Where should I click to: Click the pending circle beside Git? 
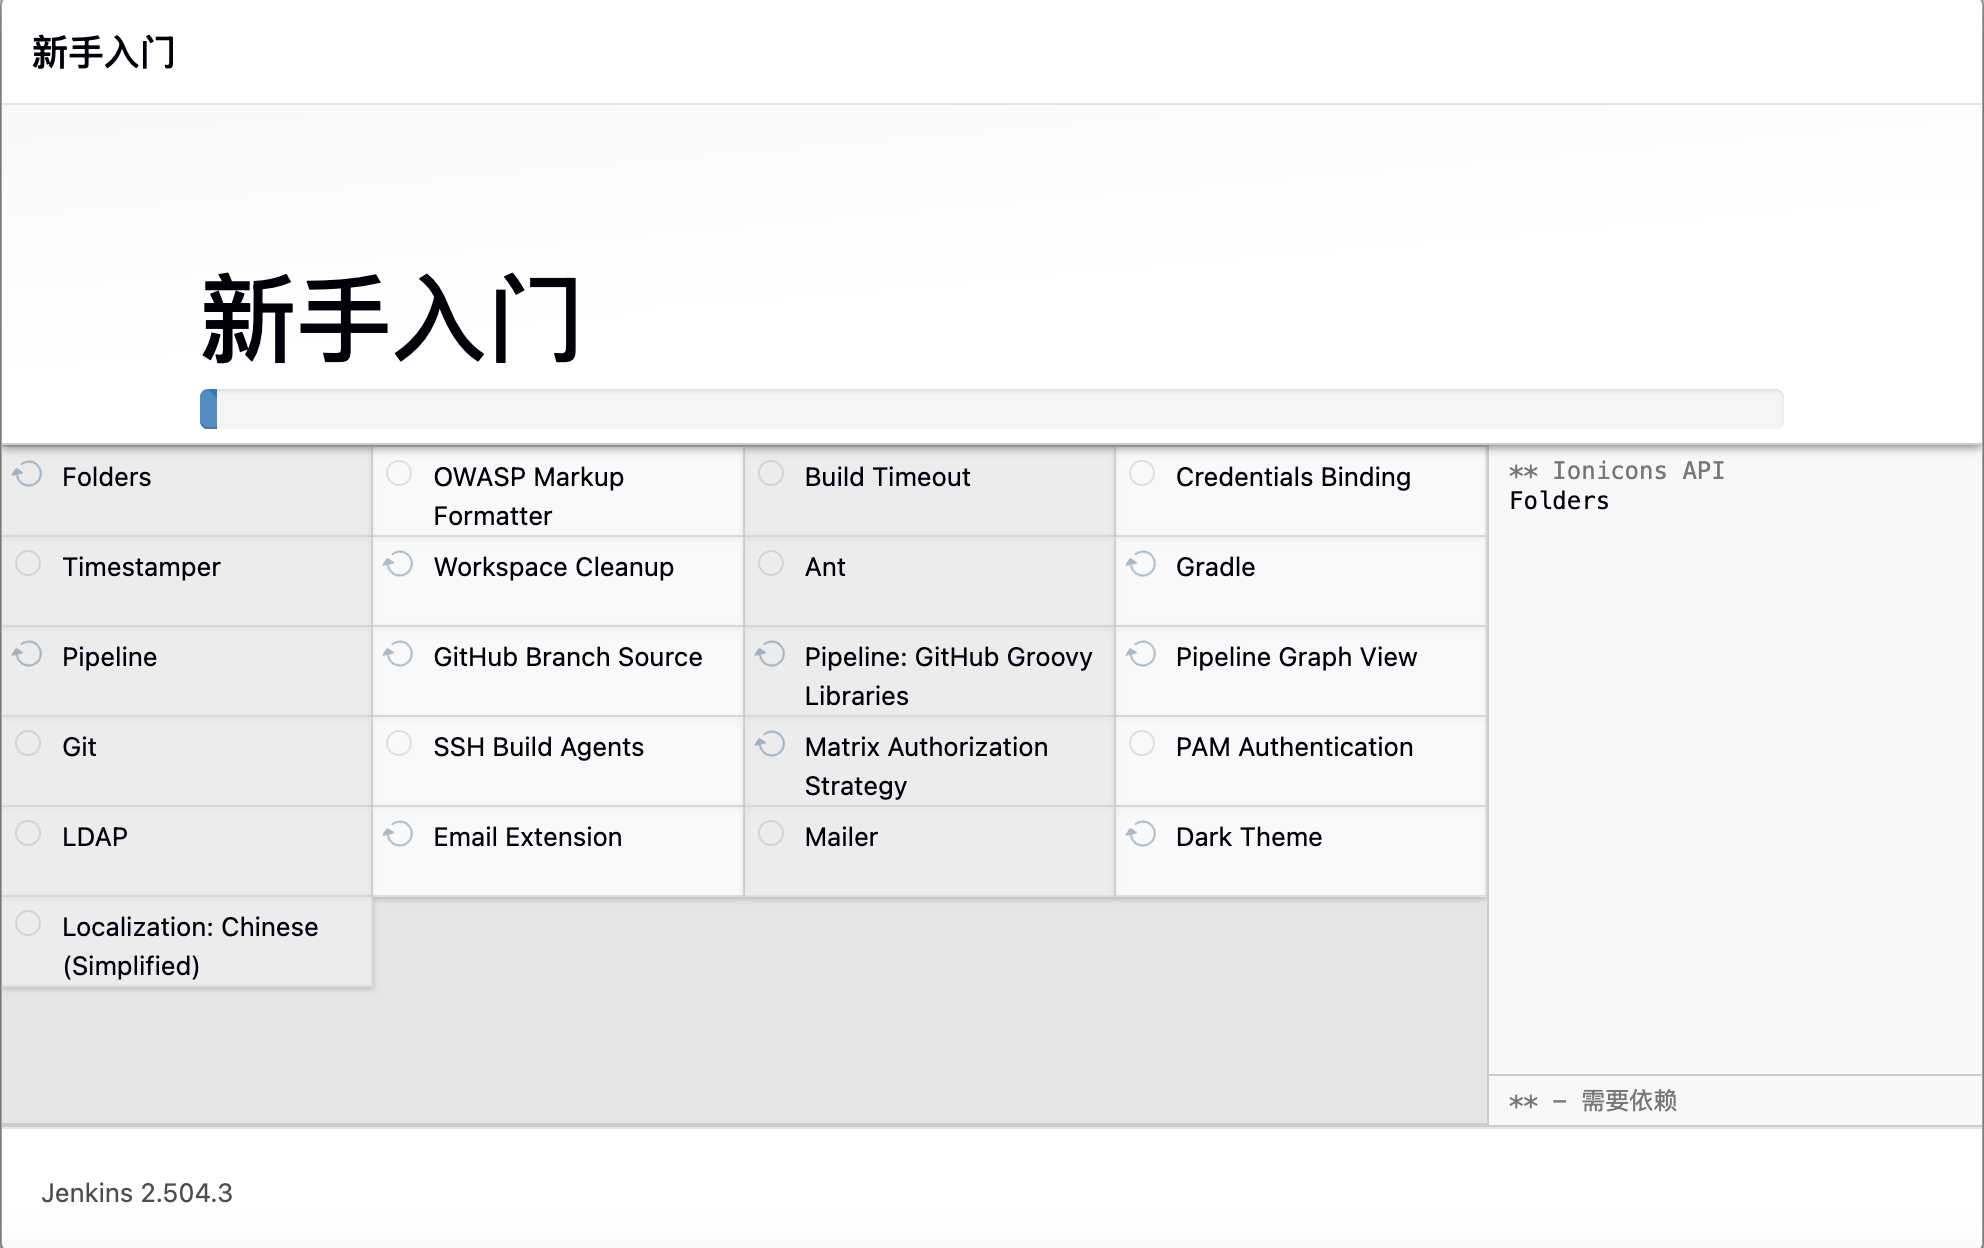pos(28,743)
